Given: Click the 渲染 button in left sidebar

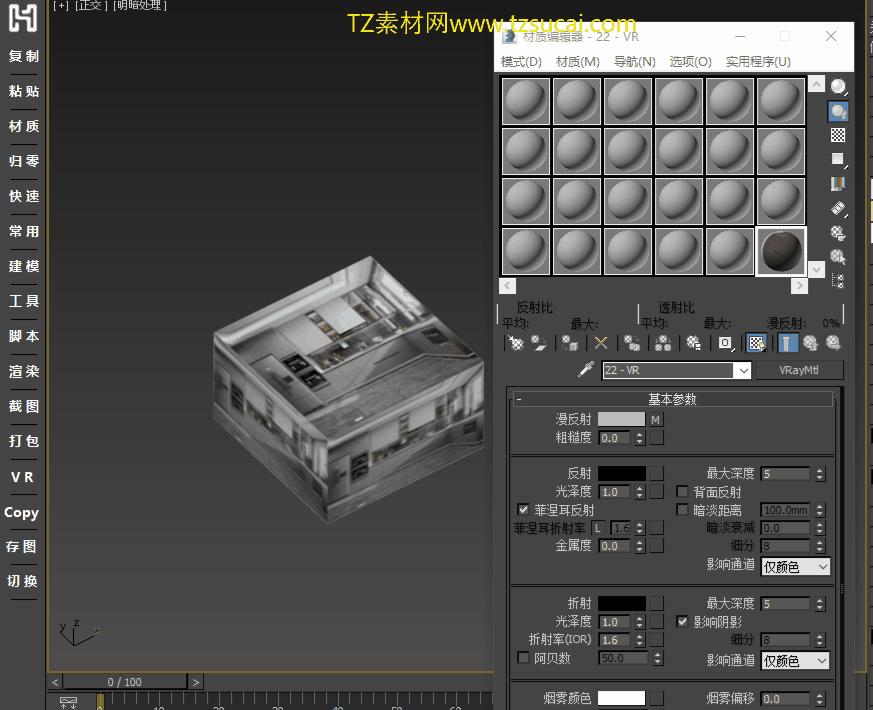Looking at the screenshot, I should [23, 371].
